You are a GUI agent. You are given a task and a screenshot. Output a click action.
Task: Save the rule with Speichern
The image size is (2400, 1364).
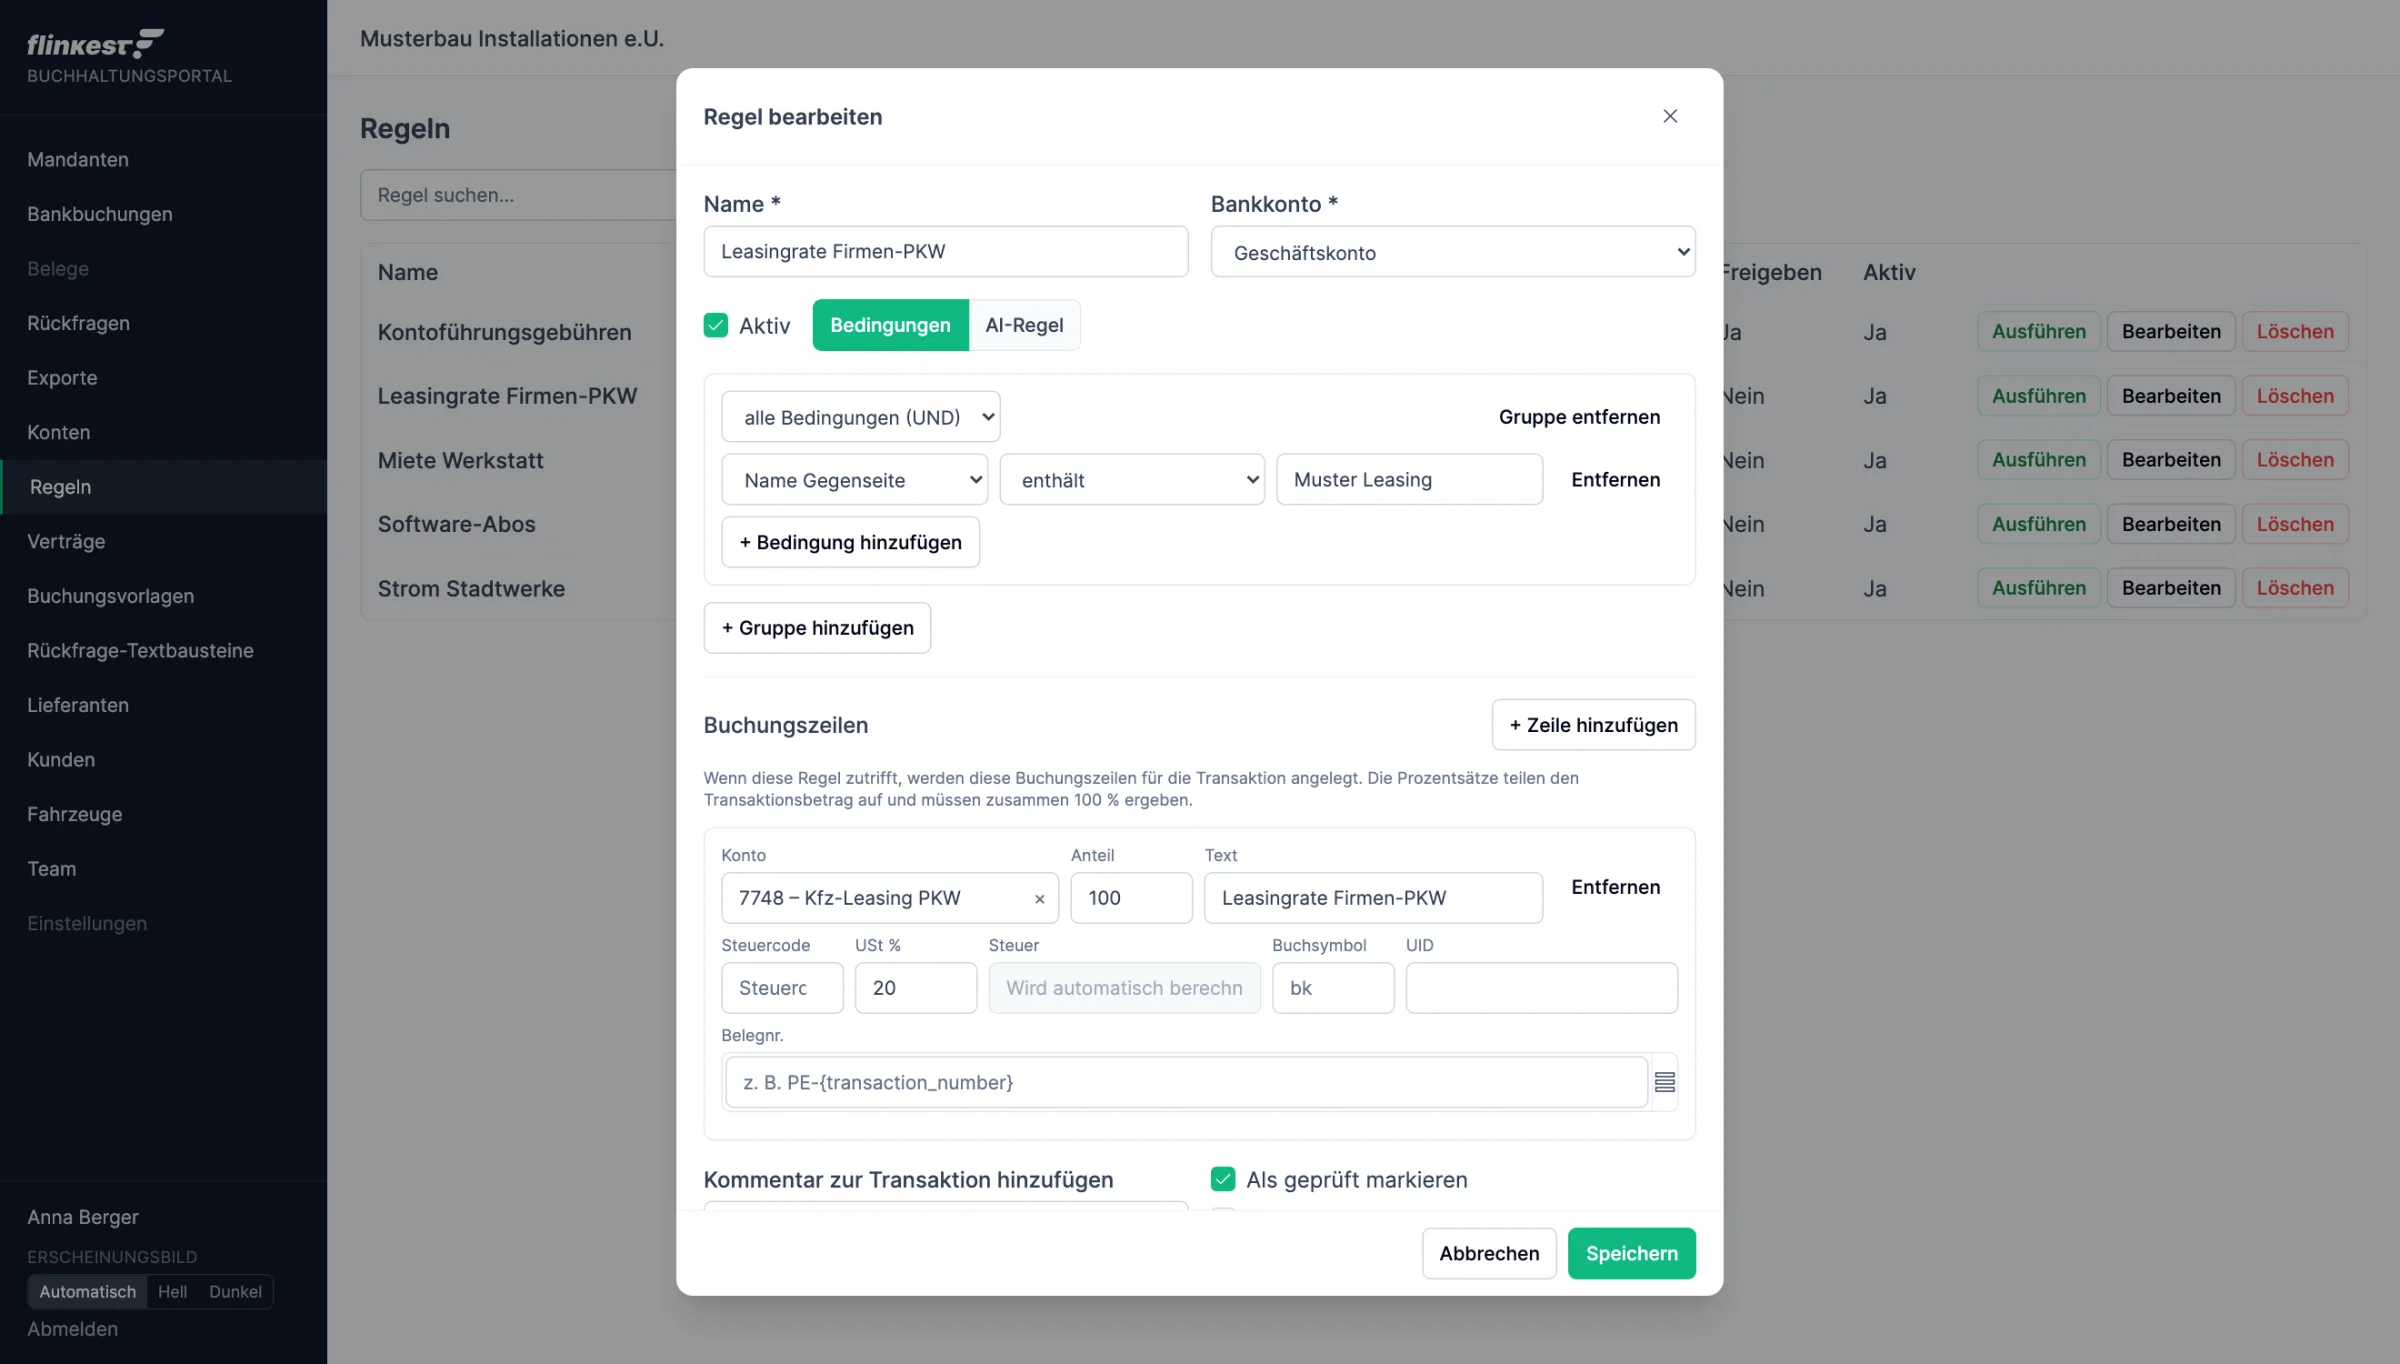click(1632, 1253)
